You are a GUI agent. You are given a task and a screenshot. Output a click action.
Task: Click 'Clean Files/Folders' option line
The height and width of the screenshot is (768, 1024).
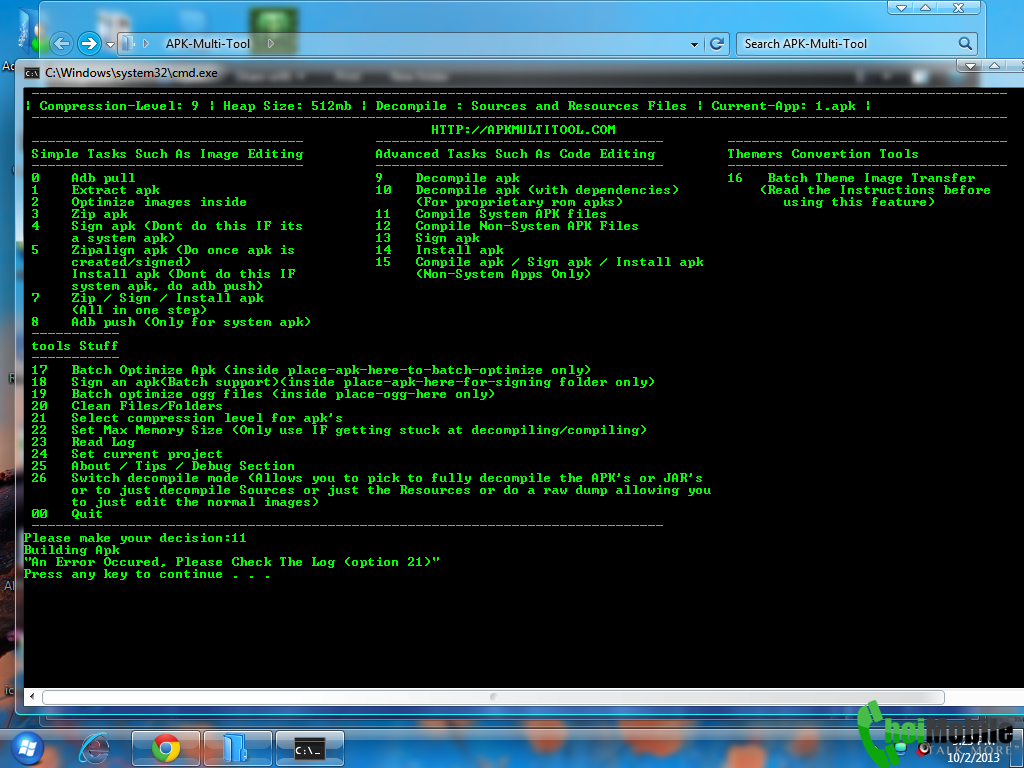147,406
